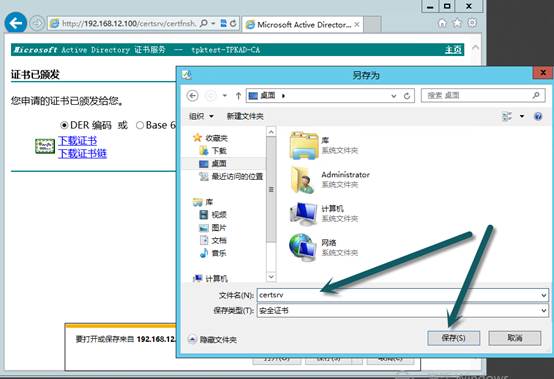Image resolution: width=554 pixels, height=379 pixels.
Task: Select 库 node in the navigation pane
Action: pos(203,202)
